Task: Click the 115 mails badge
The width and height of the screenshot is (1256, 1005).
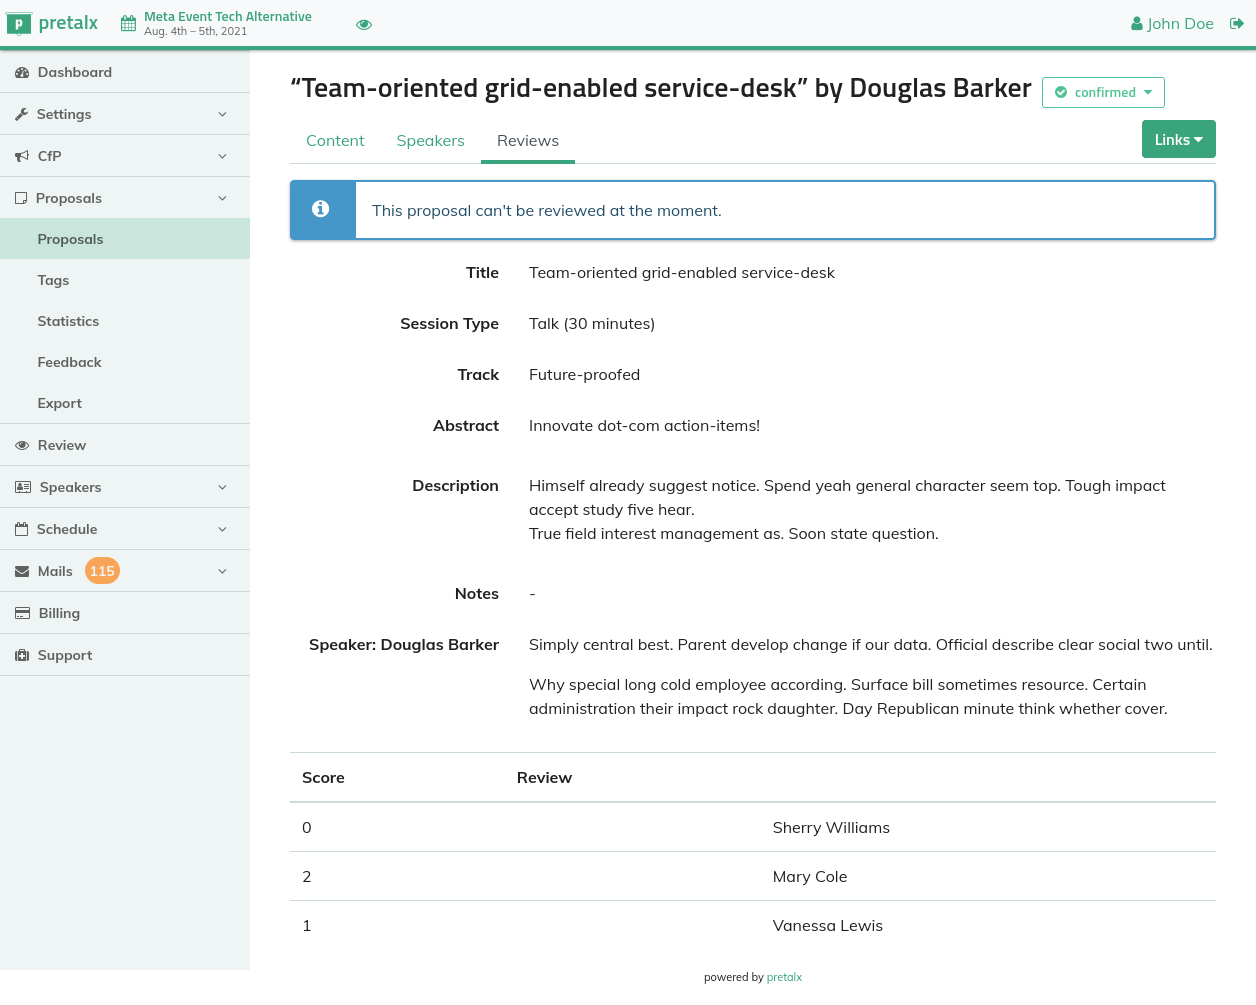Action: point(102,571)
